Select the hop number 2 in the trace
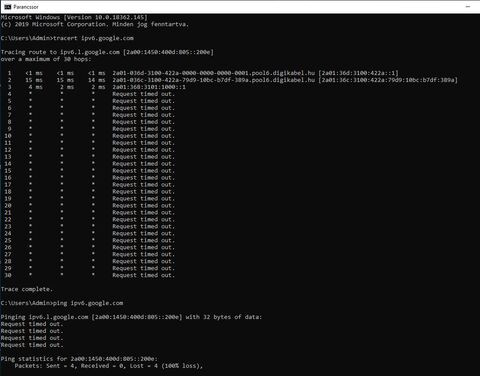The image size is (480, 376). pyautogui.click(x=10, y=80)
